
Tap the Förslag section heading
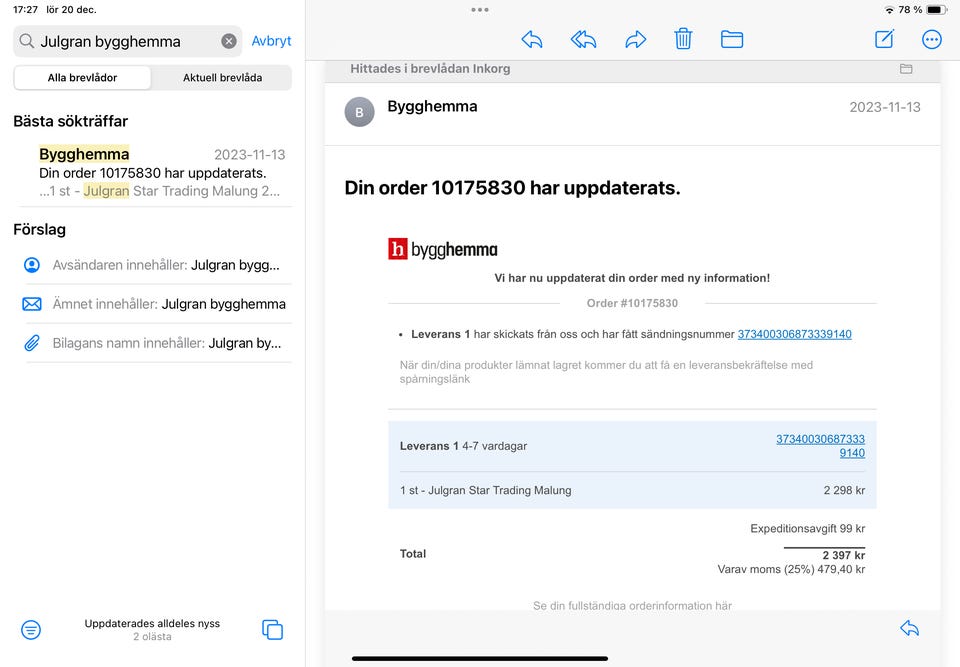coord(39,230)
